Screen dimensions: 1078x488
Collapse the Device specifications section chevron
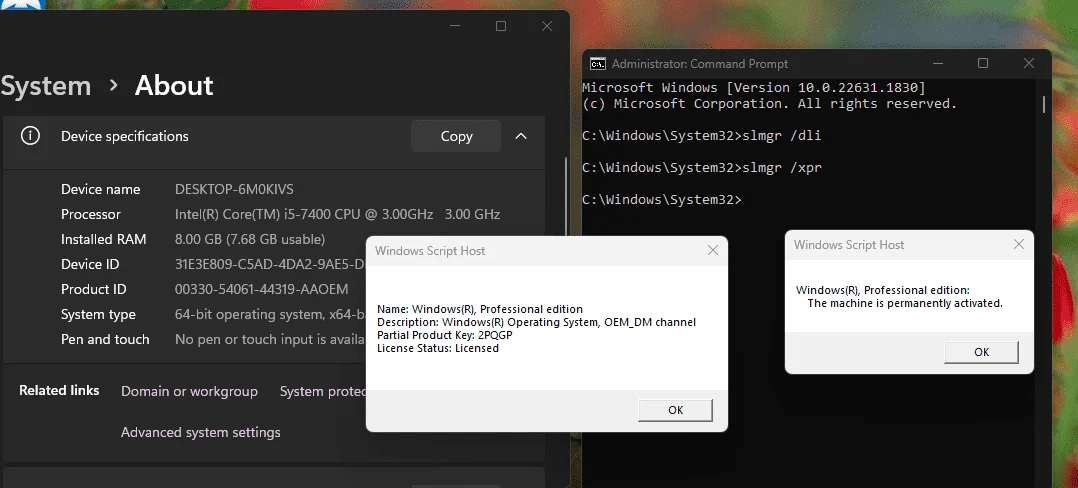[x=521, y=136]
